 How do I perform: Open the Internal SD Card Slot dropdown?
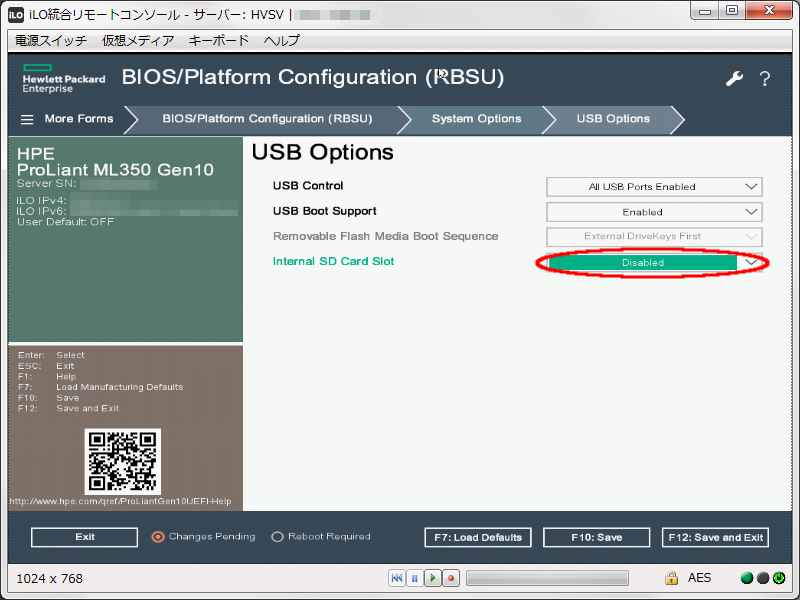[x=654, y=262]
